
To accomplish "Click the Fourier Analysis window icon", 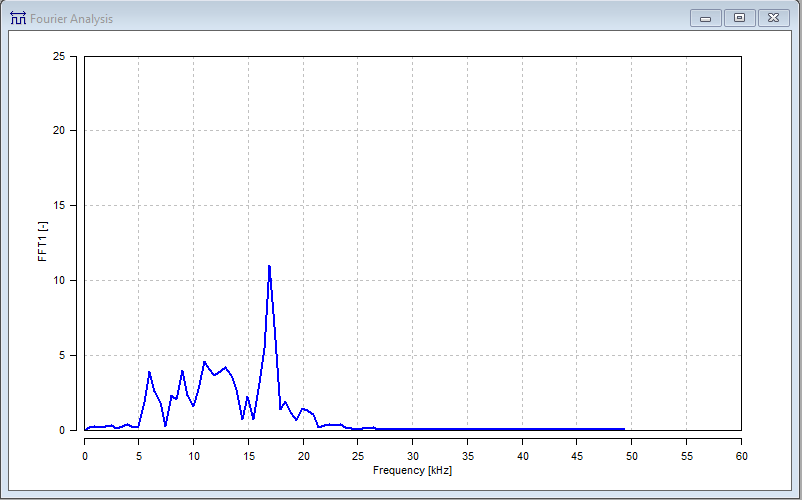I will pos(18,18).
